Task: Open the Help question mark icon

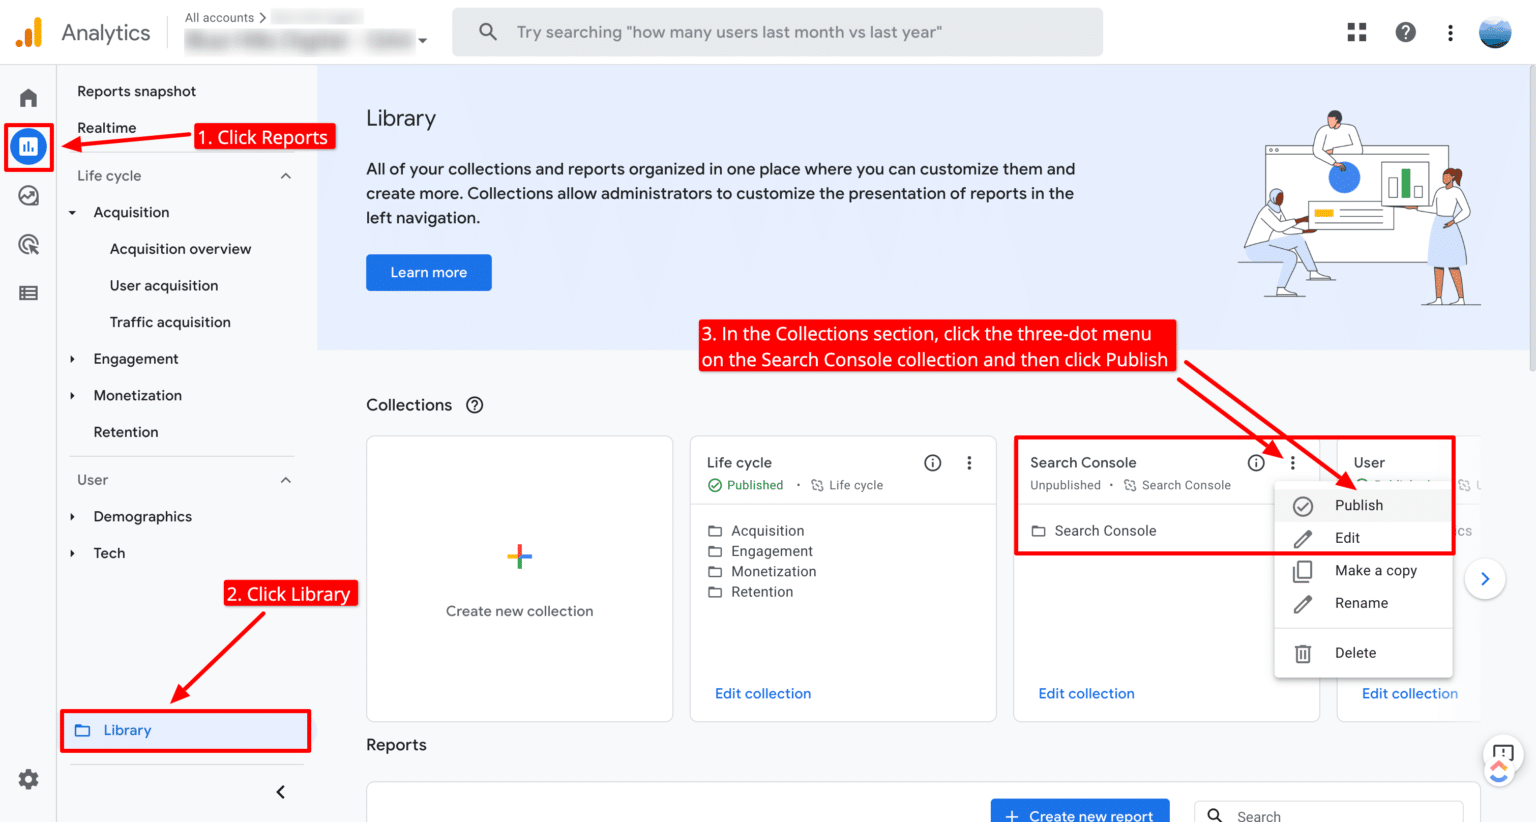Action: coord(1405,32)
